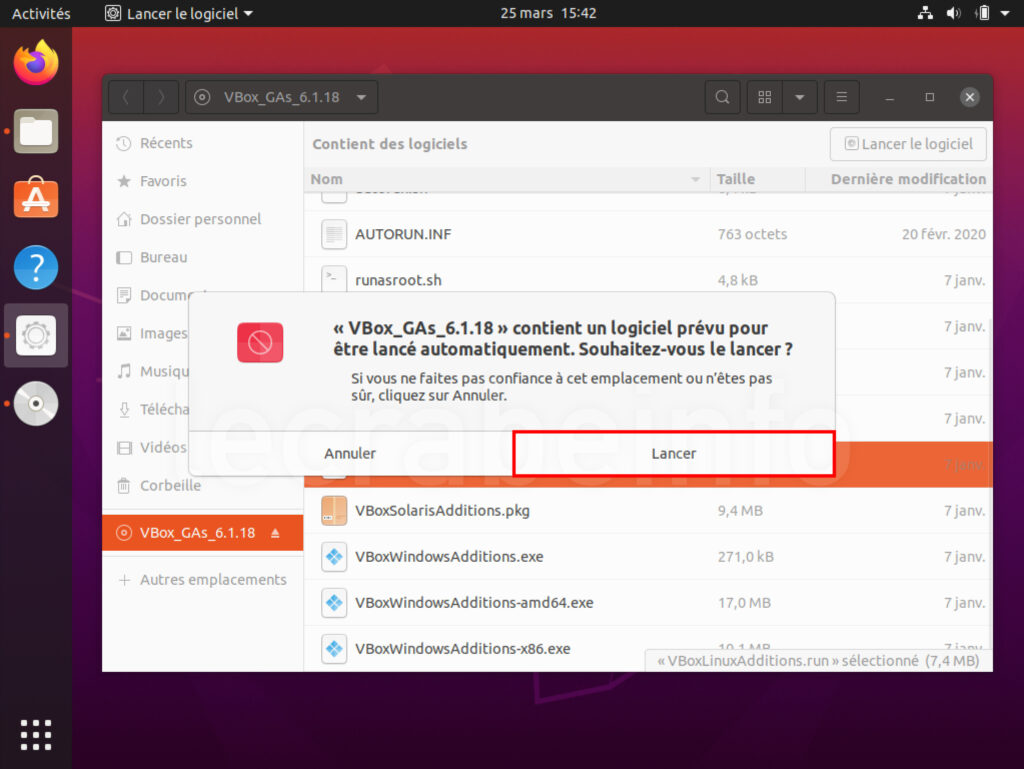
Task: Click the AUTORUN.INF file icon
Action: click(334, 234)
